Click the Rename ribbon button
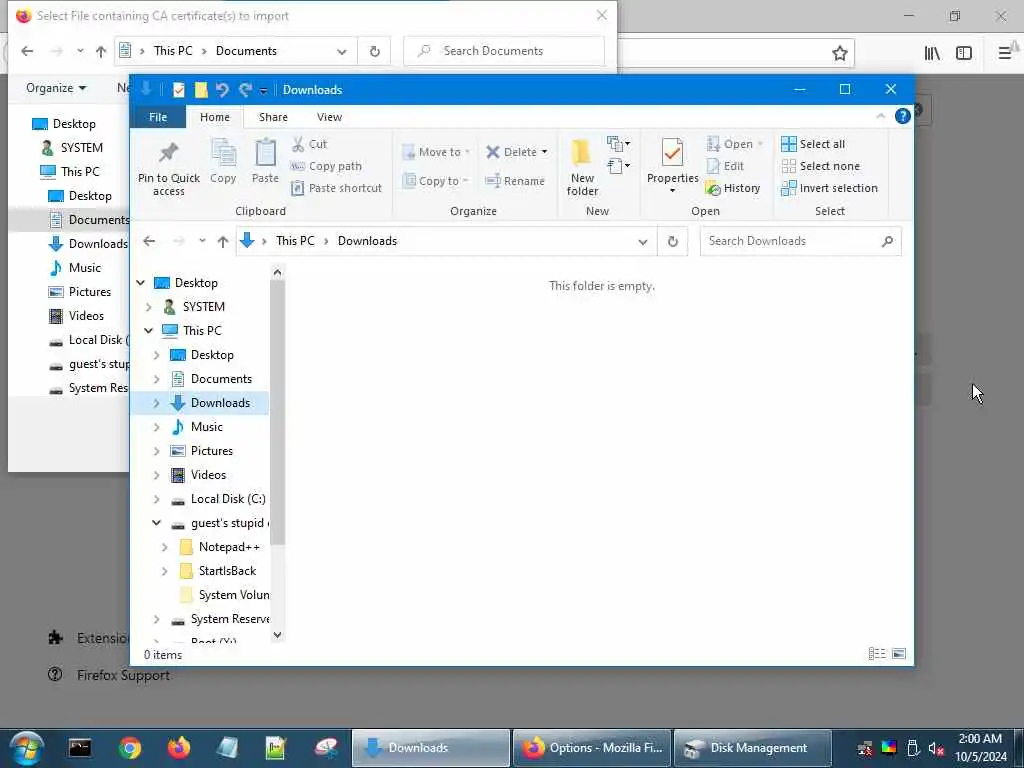Image resolution: width=1024 pixels, height=768 pixels. coord(515,181)
